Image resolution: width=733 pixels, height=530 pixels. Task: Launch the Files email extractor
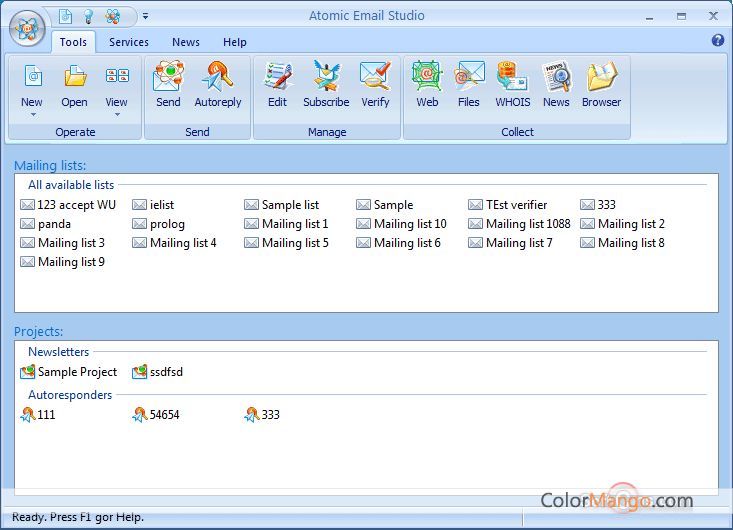pos(469,84)
